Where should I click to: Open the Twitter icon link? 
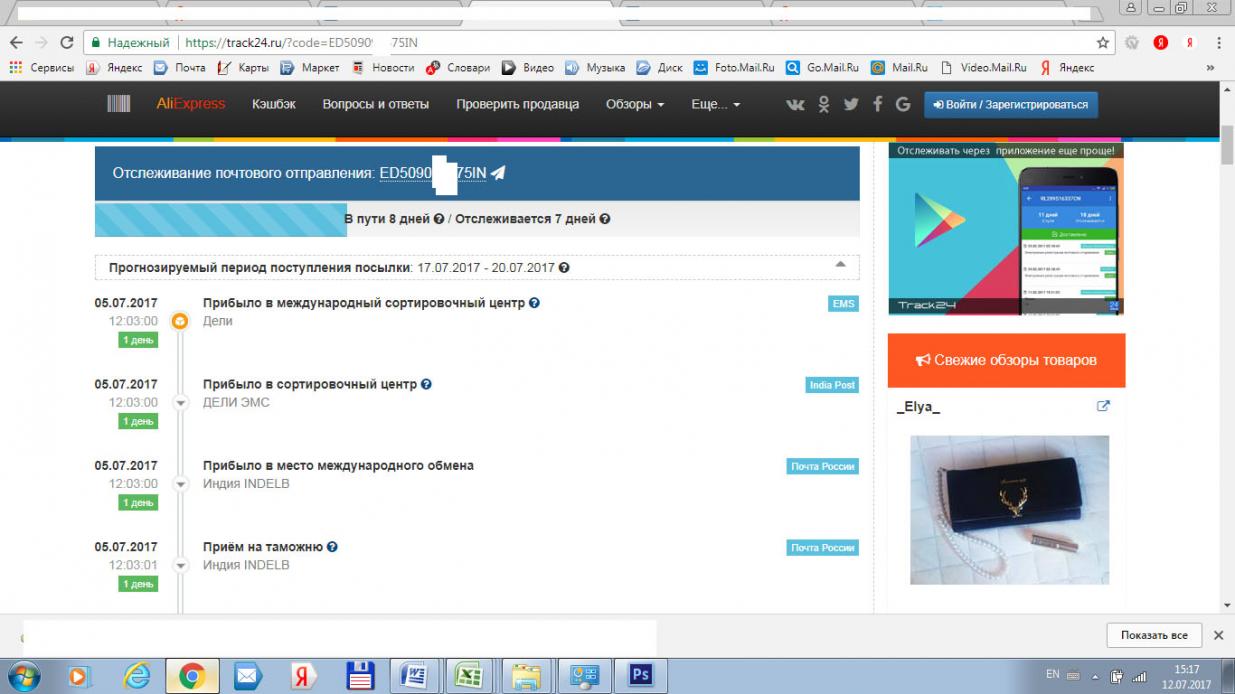[851, 104]
